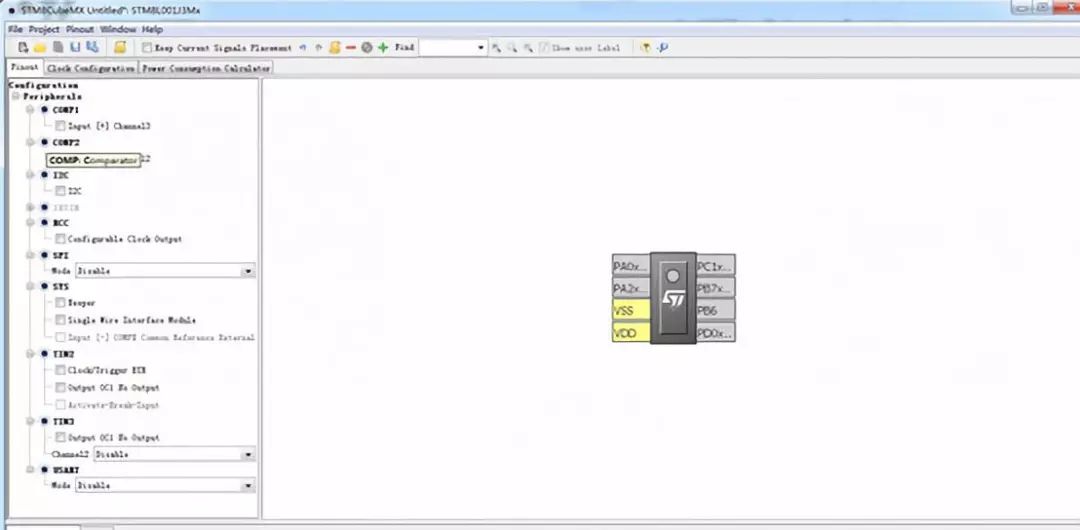1080x530 pixels.
Task: Click the yellow VSS pin
Action: click(631, 310)
